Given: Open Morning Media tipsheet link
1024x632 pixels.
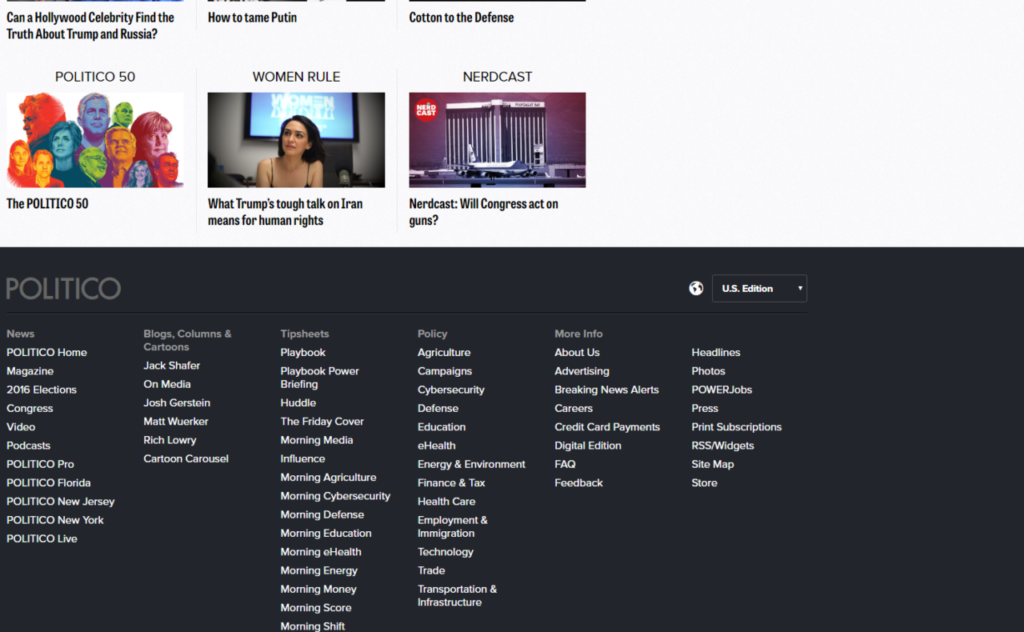Looking at the screenshot, I should [x=317, y=441].
